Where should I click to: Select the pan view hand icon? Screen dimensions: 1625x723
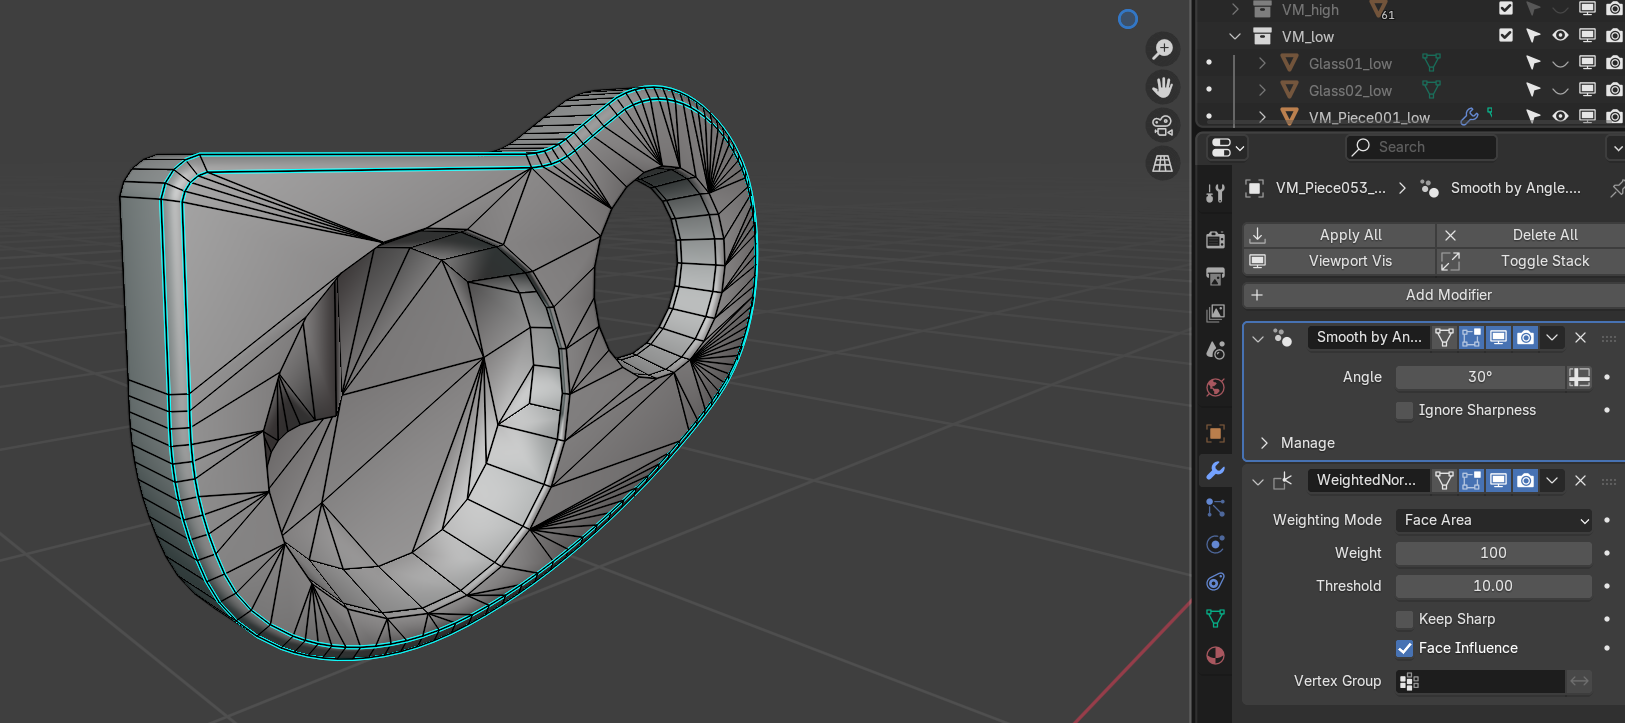1162,88
